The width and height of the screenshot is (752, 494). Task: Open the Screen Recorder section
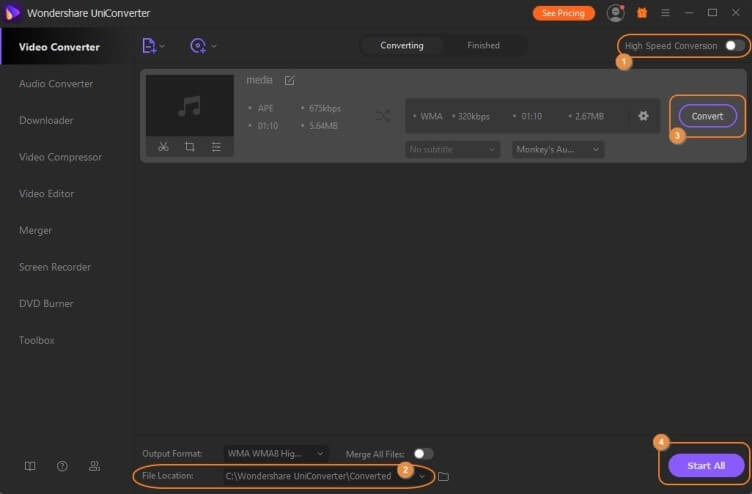(55, 267)
